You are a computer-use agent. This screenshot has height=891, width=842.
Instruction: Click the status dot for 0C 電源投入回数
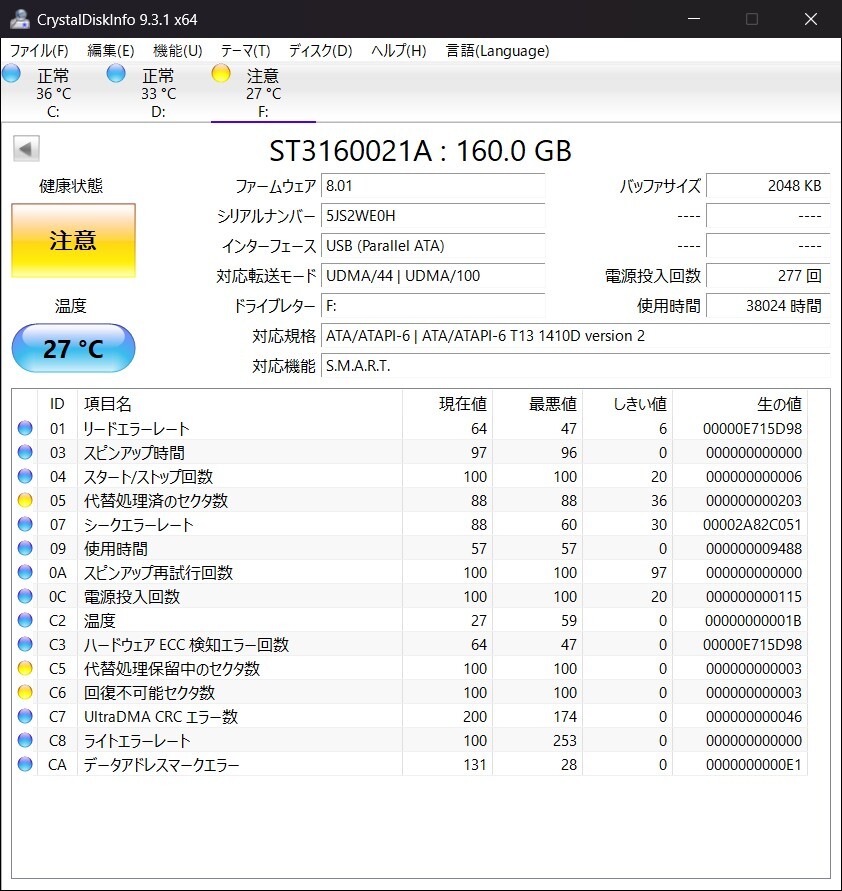pyautogui.click(x=25, y=596)
